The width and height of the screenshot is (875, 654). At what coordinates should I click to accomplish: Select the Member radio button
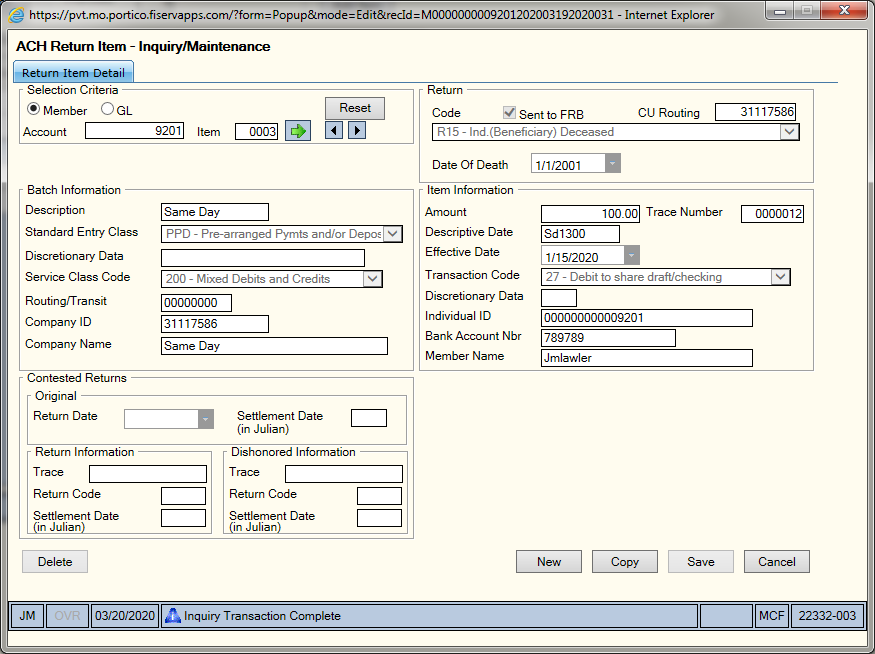pyautogui.click(x=33, y=109)
